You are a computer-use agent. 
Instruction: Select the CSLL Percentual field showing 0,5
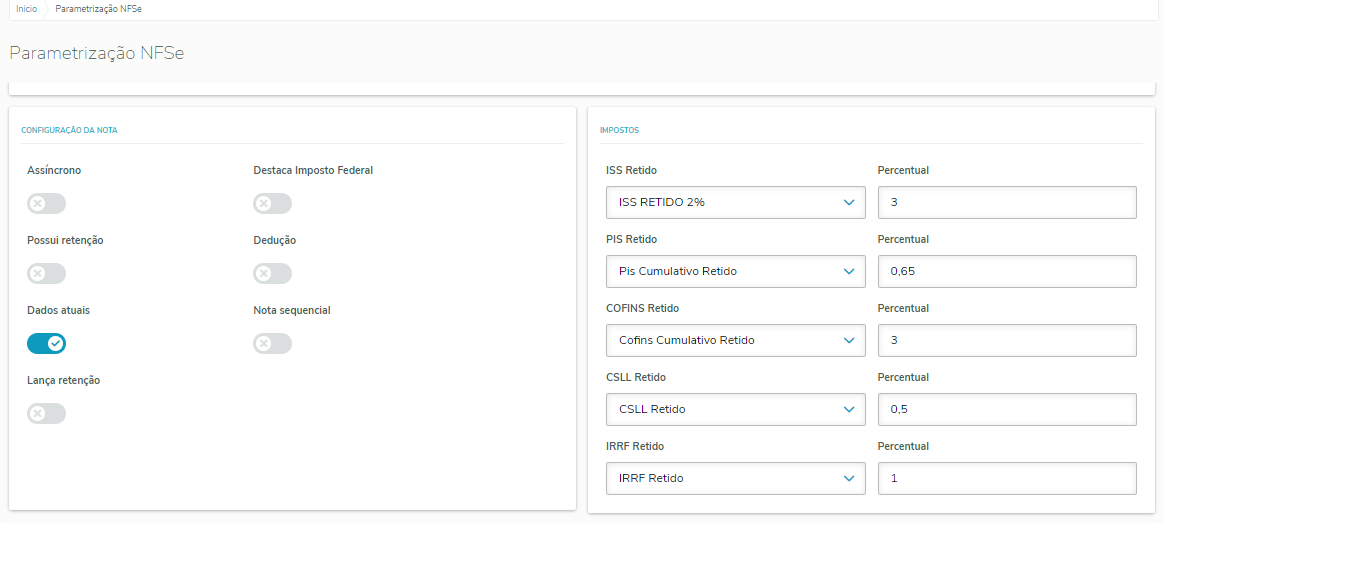[x=1007, y=409]
